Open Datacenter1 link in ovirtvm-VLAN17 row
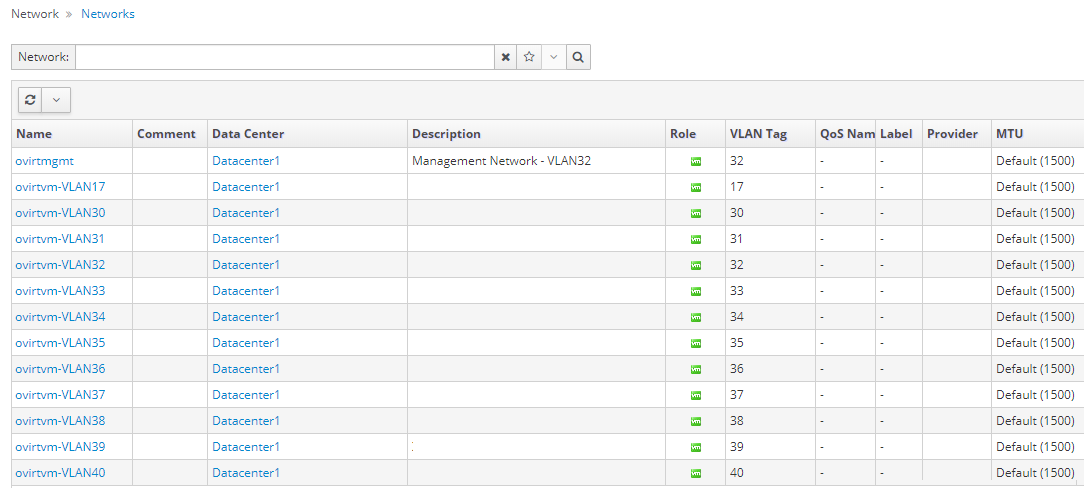The width and height of the screenshot is (1084, 488). (x=246, y=187)
